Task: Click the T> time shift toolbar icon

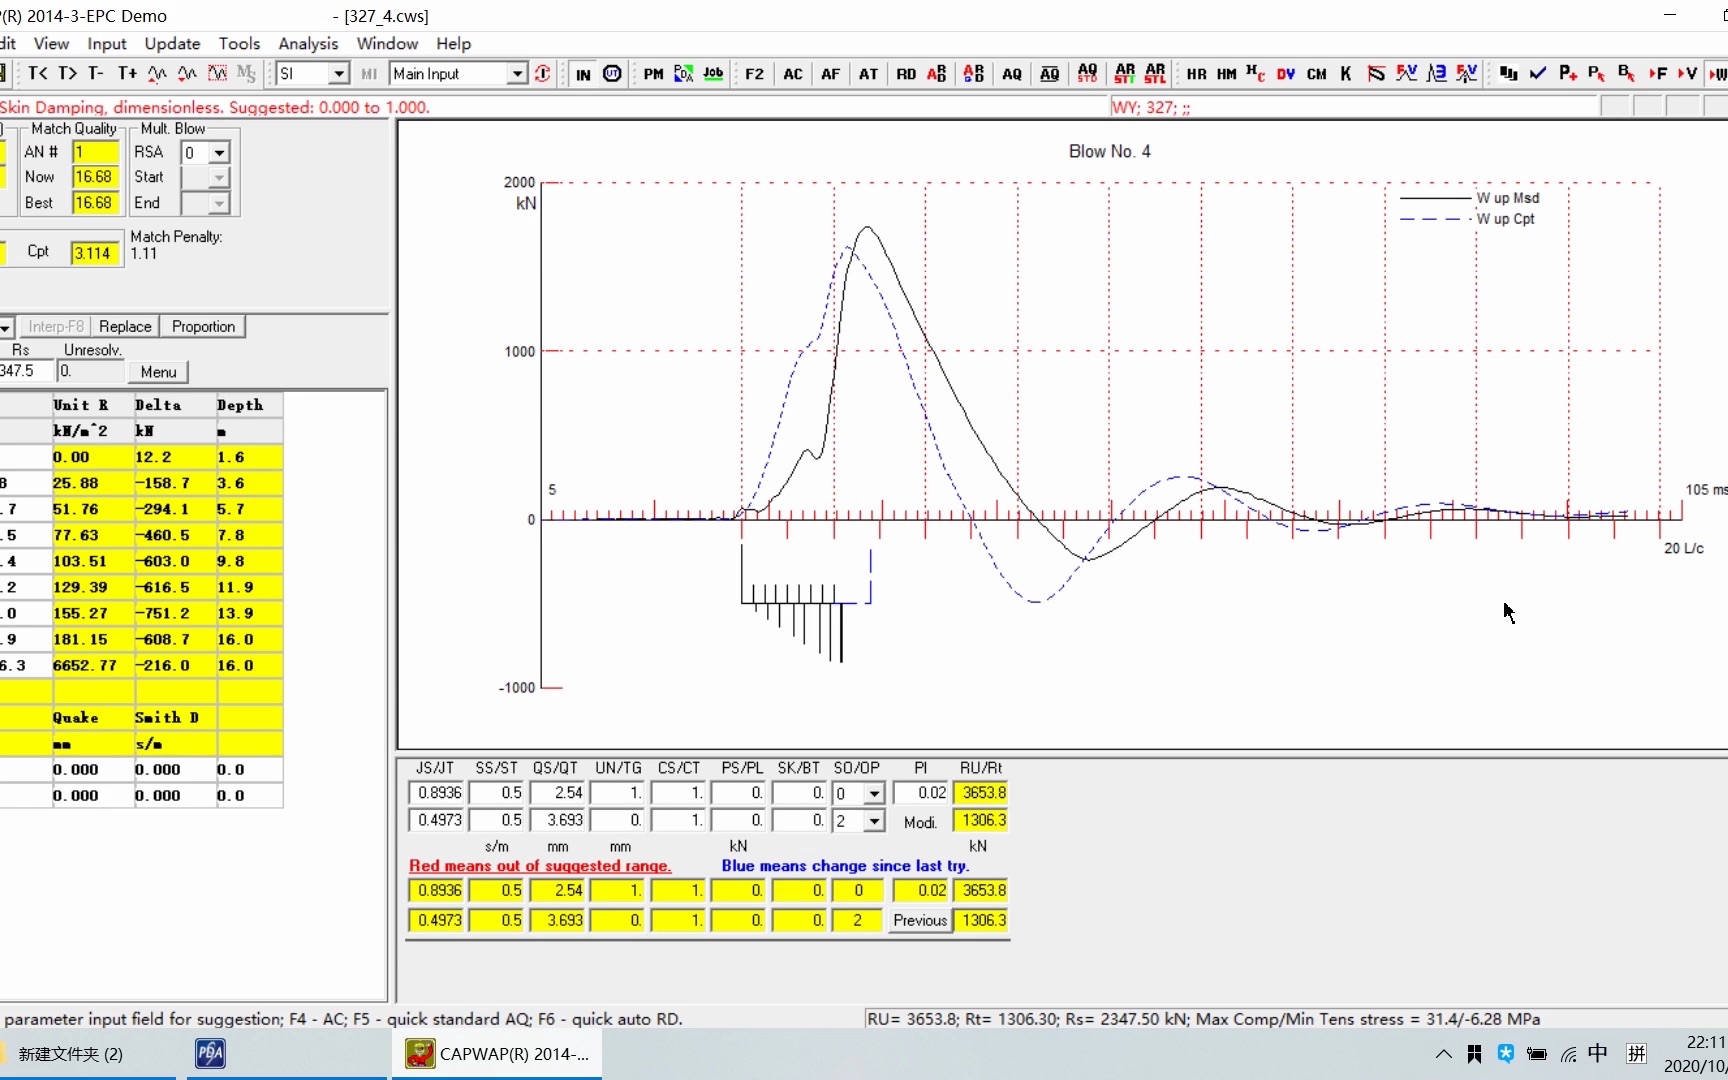Action: tap(68, 73)
